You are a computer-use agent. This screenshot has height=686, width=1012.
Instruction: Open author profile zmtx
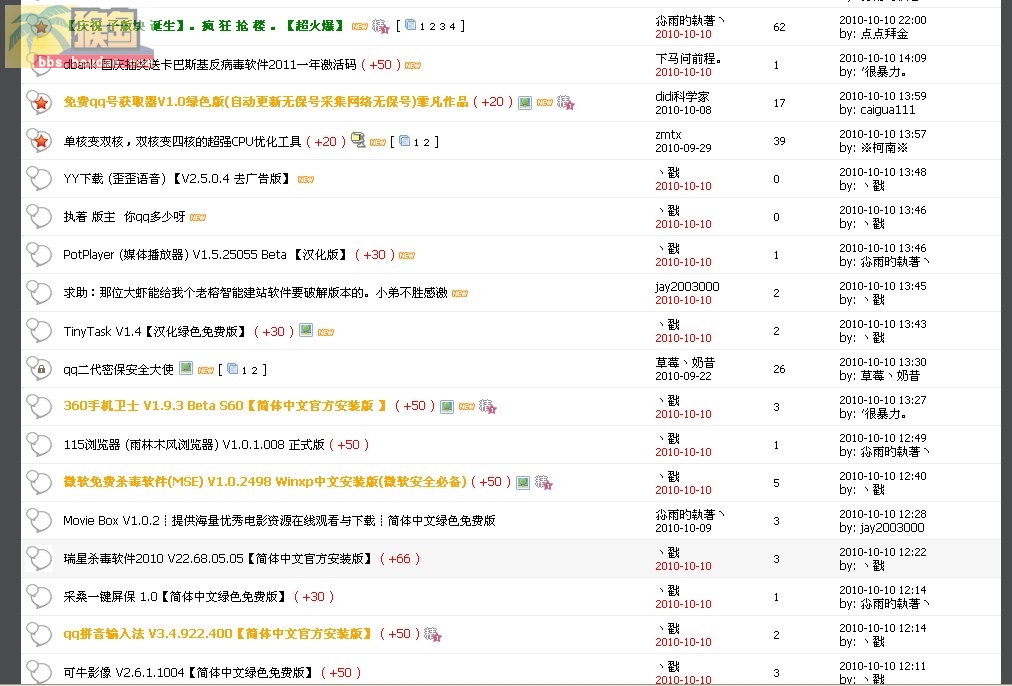[x=668, y=135]
